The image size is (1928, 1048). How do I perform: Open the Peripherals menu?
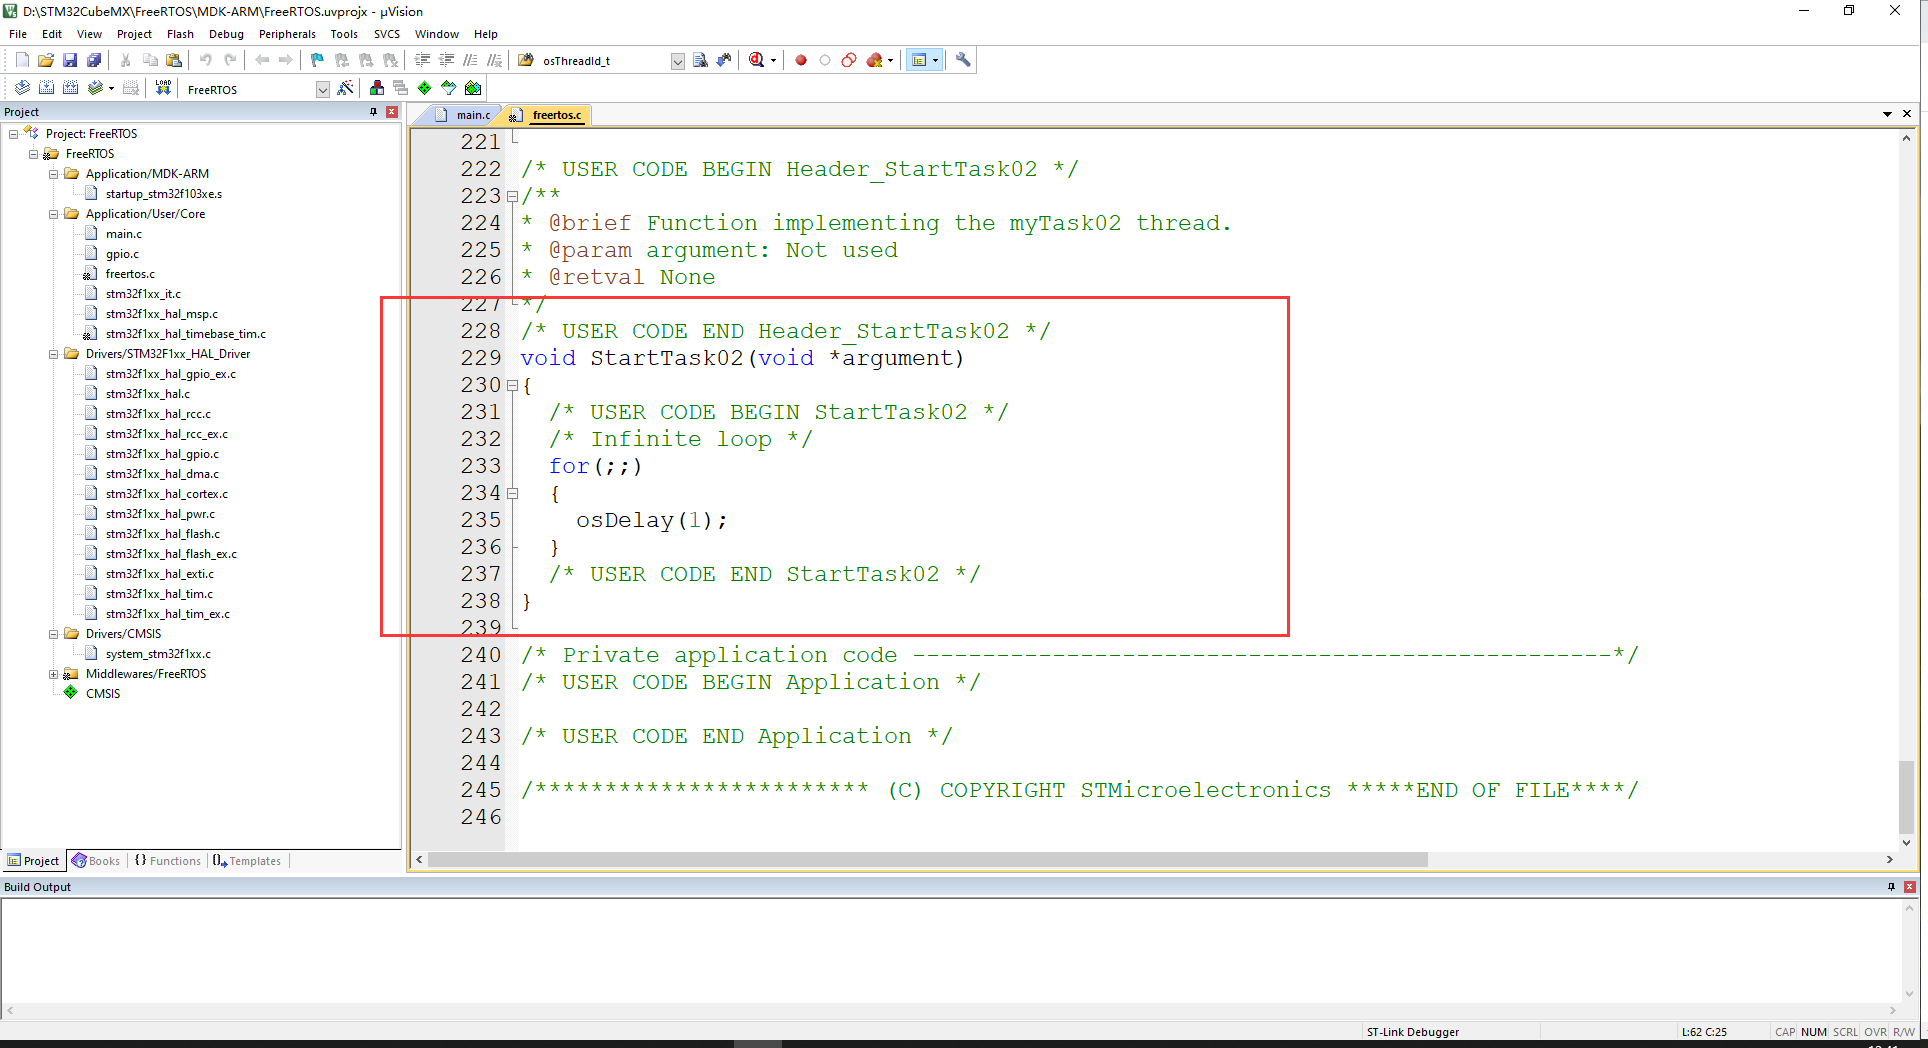coord(287,34)
